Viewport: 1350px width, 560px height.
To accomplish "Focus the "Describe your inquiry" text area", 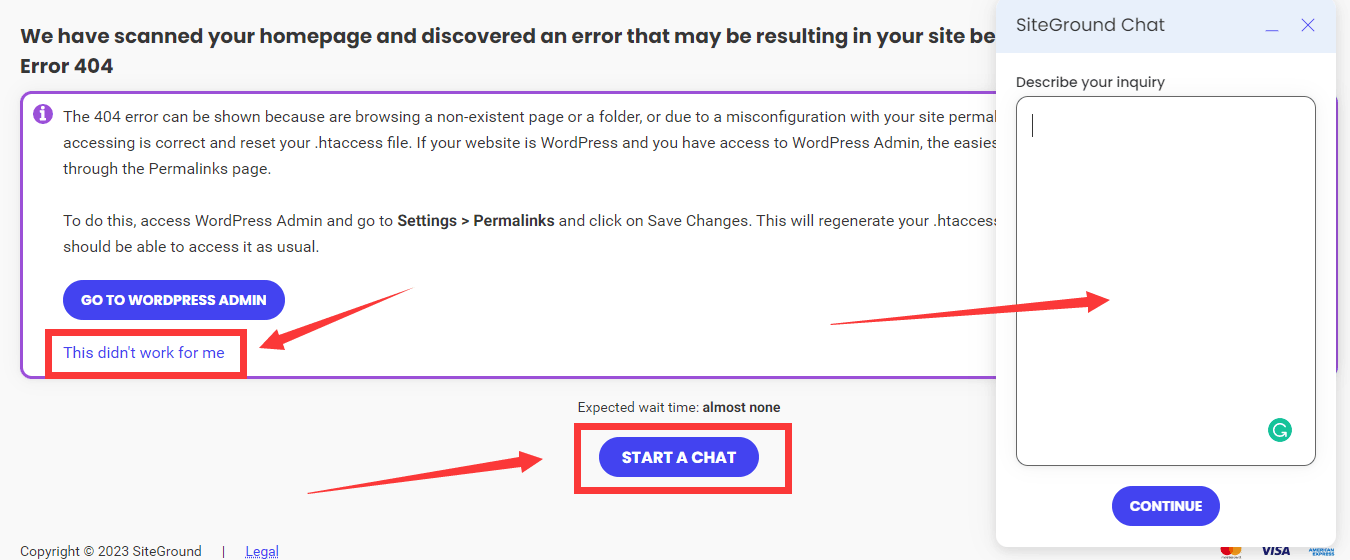I will 1165,280.
